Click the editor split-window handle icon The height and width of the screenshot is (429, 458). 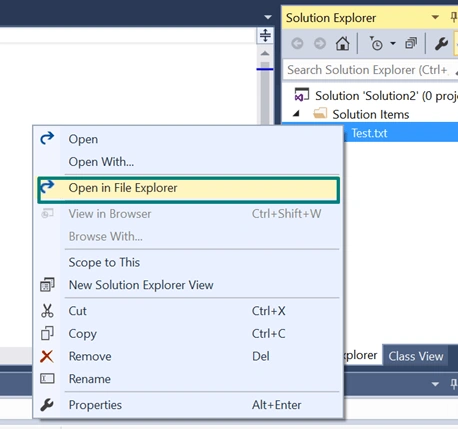(265, 35)
